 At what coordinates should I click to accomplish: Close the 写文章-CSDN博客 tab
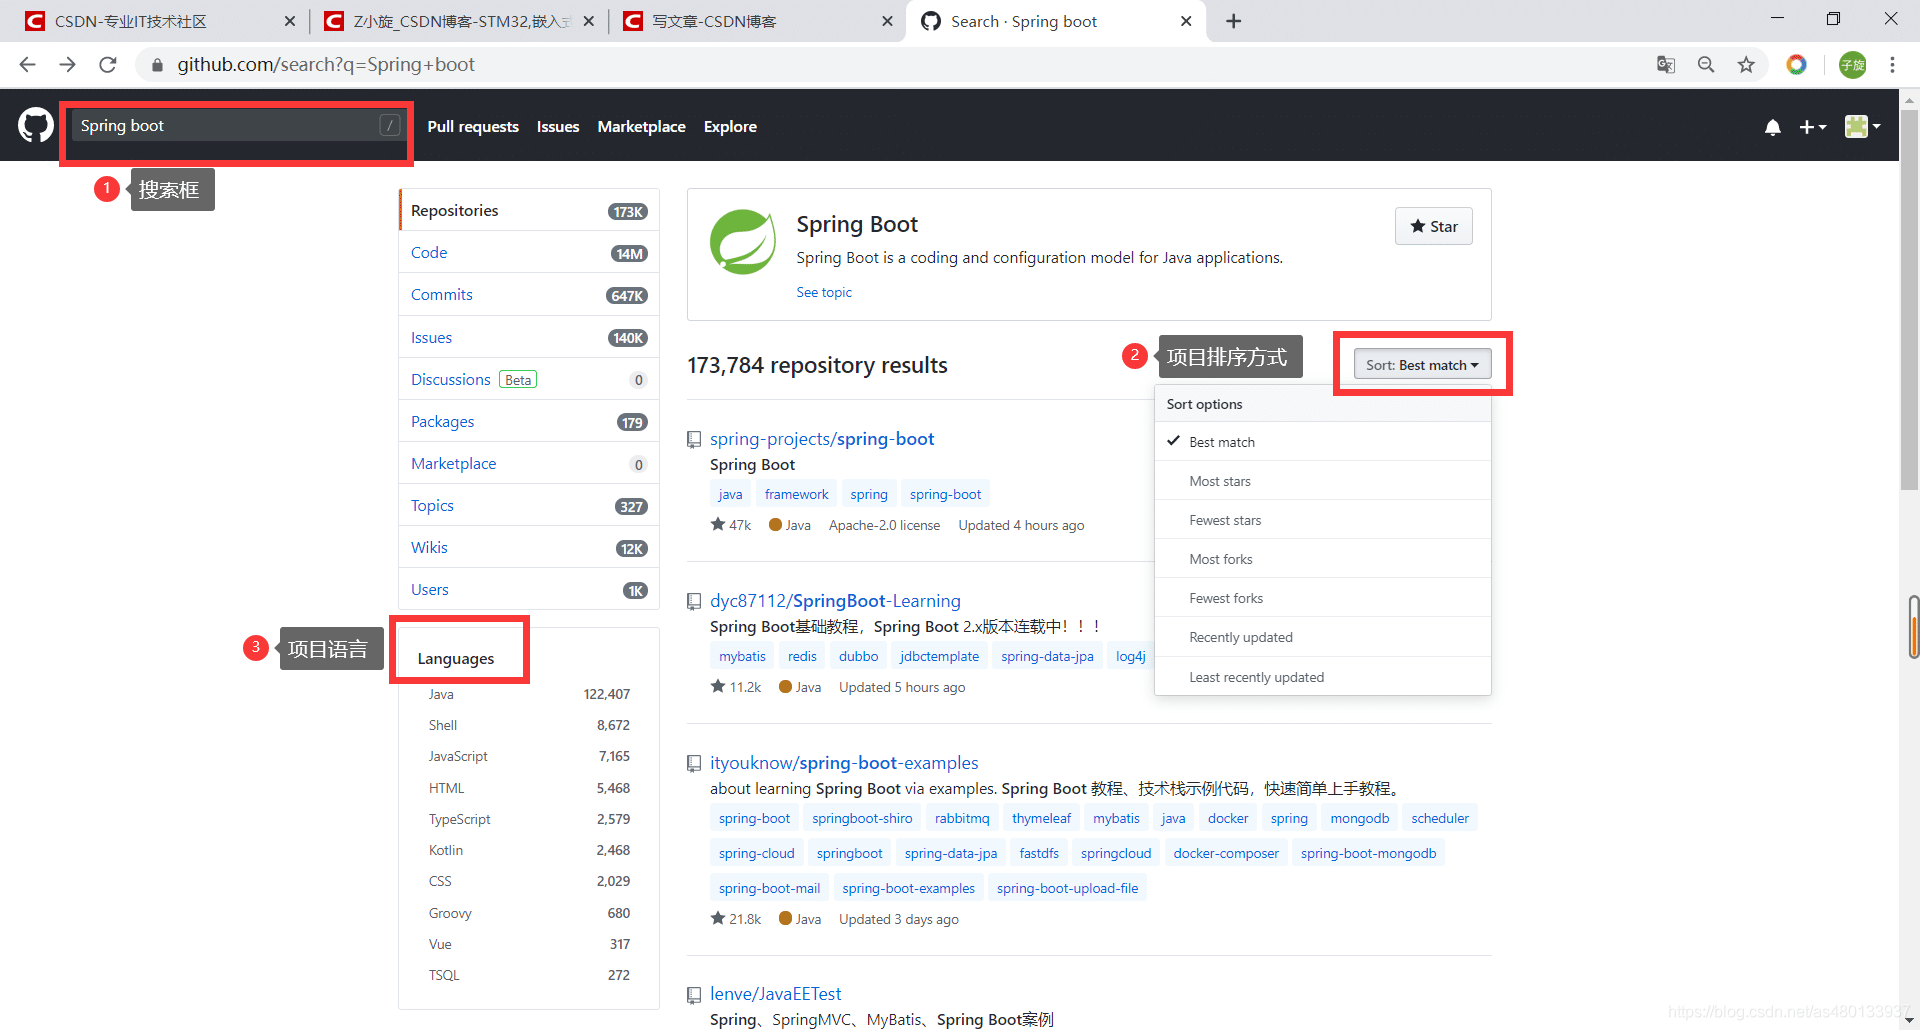click(x=887, y=21)
